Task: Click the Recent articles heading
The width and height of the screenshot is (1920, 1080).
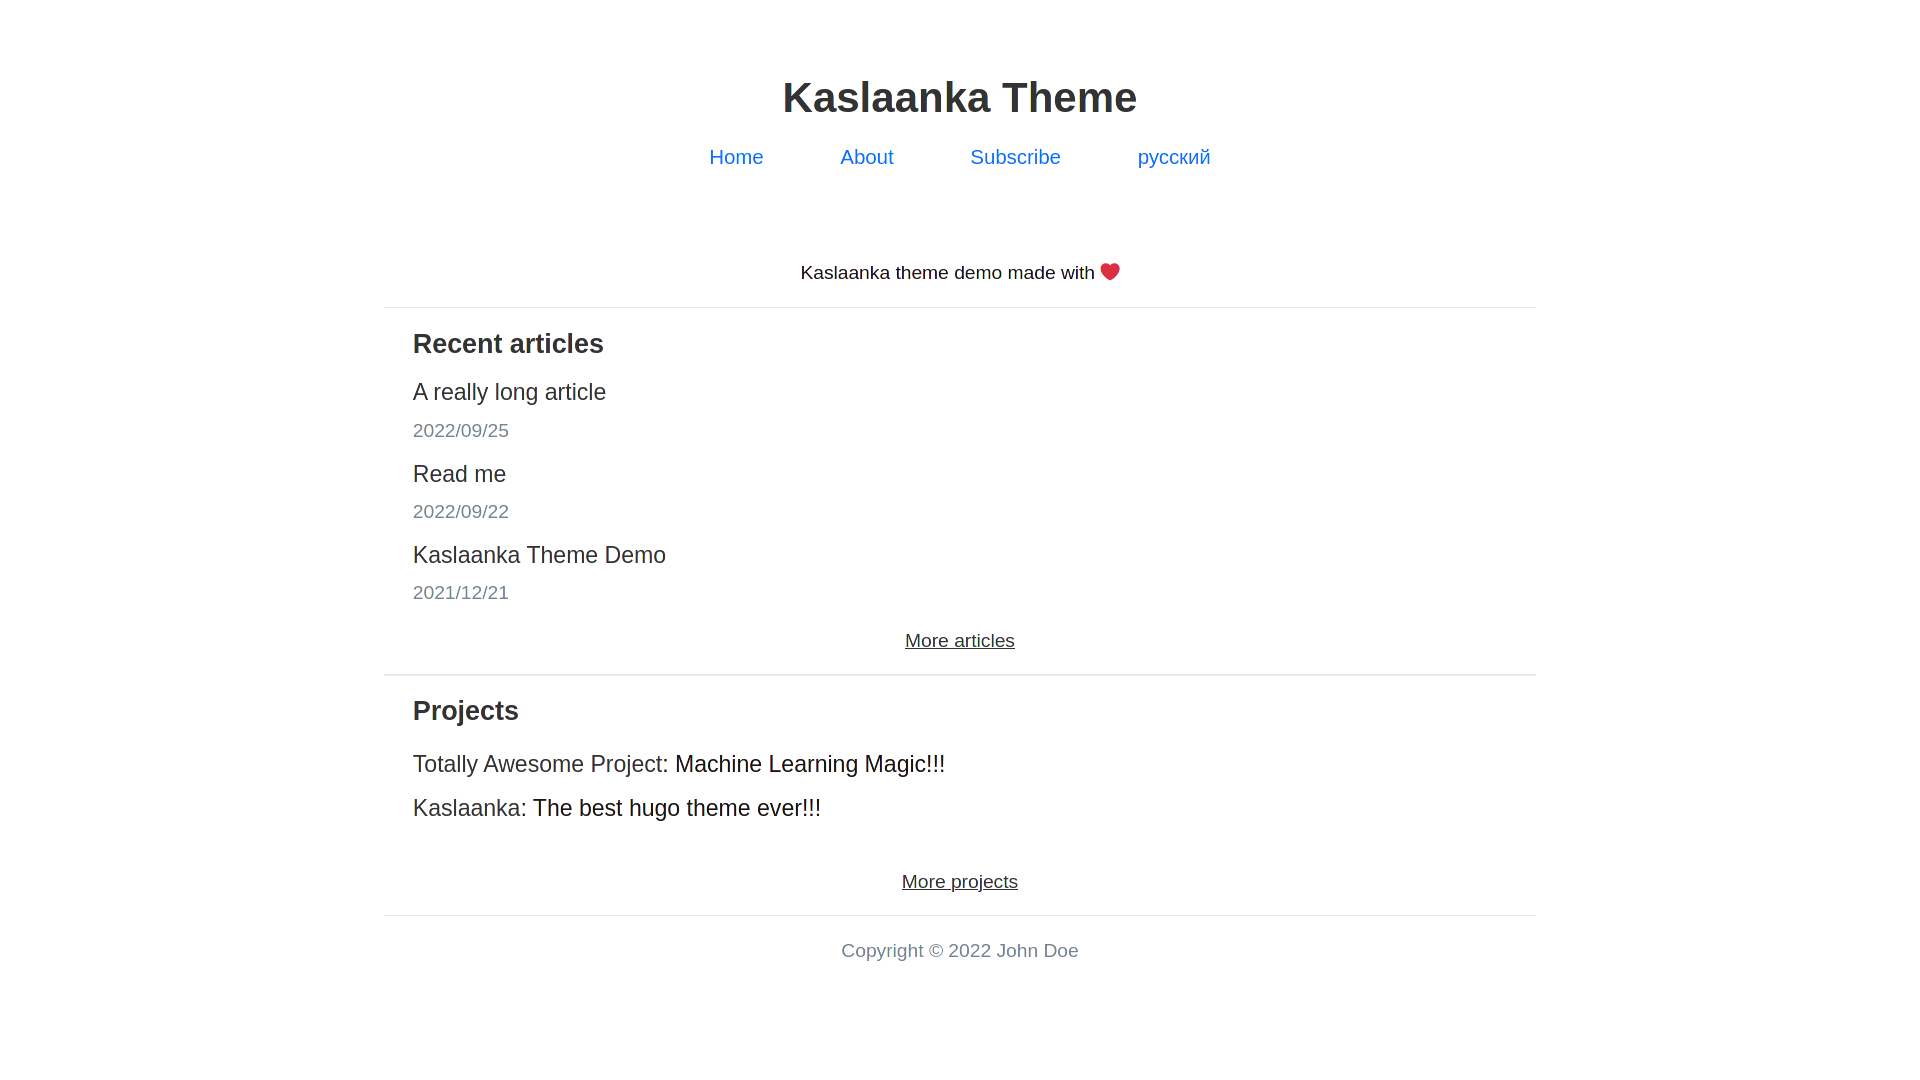Action: point(508,344)
